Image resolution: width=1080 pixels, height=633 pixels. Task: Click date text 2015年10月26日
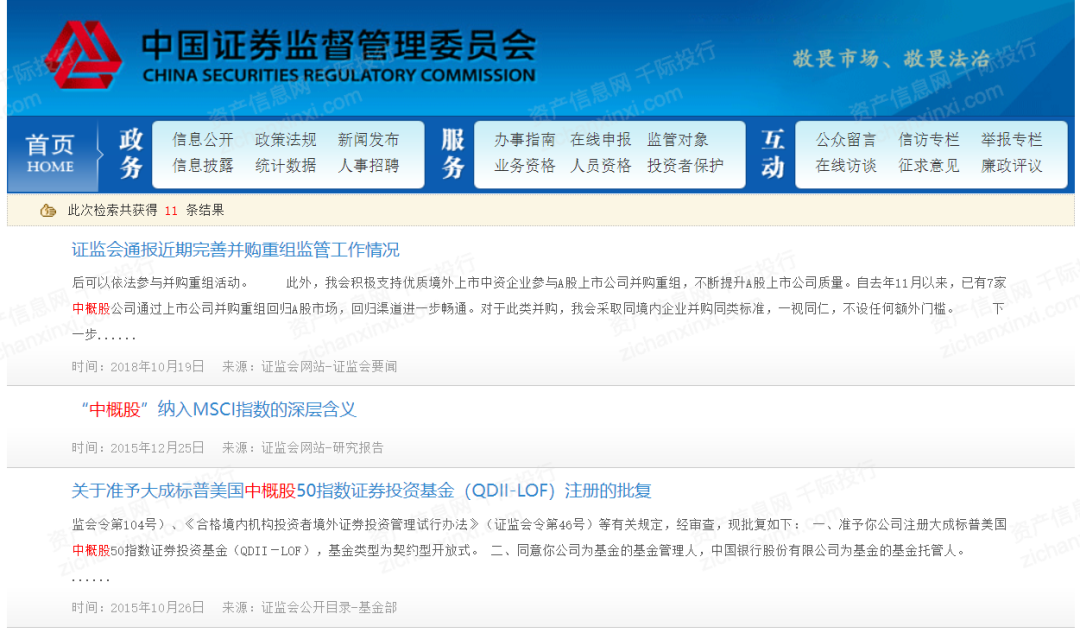[157, 608]
